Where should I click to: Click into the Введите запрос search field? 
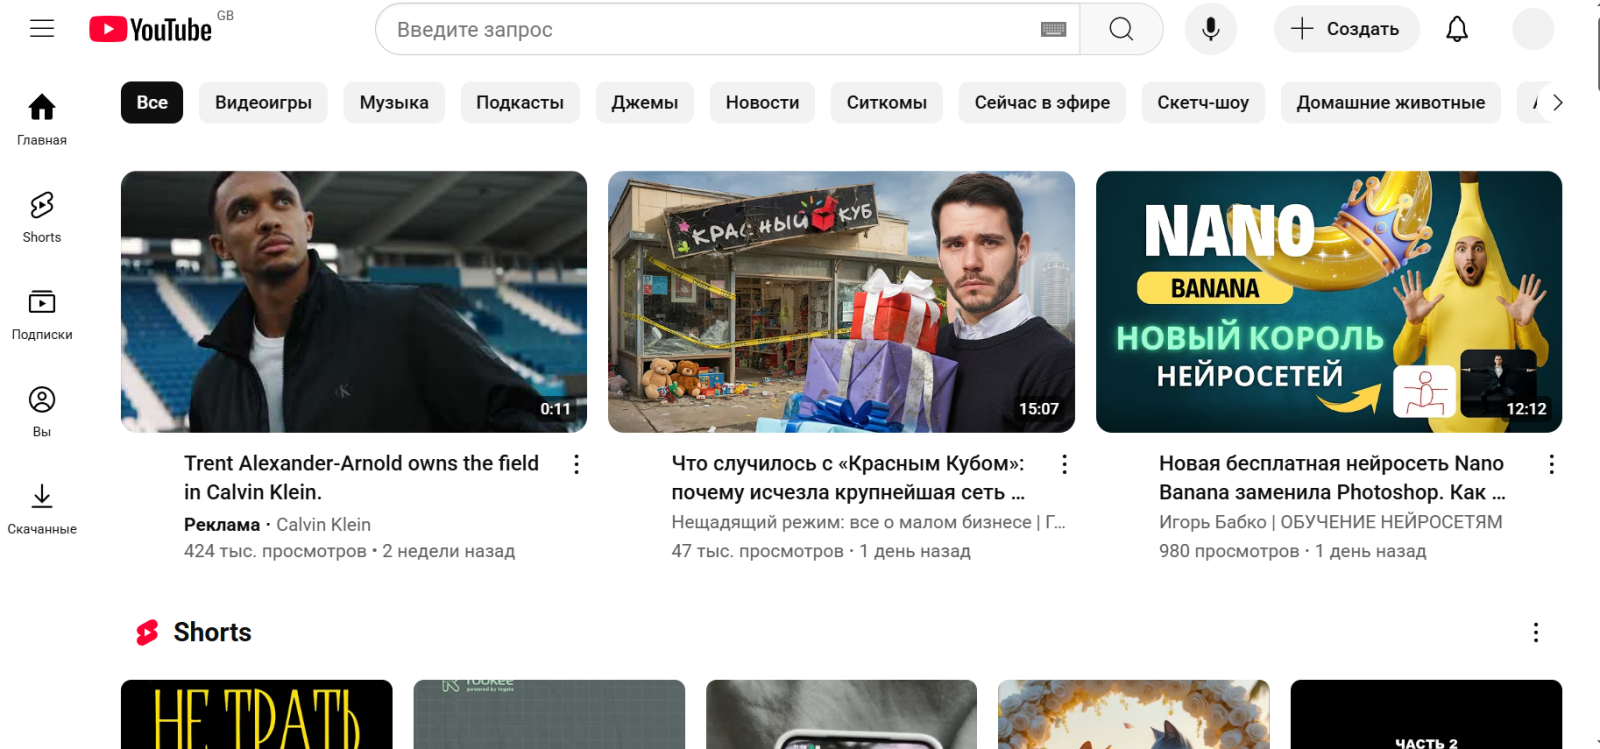tap(700, 30)
